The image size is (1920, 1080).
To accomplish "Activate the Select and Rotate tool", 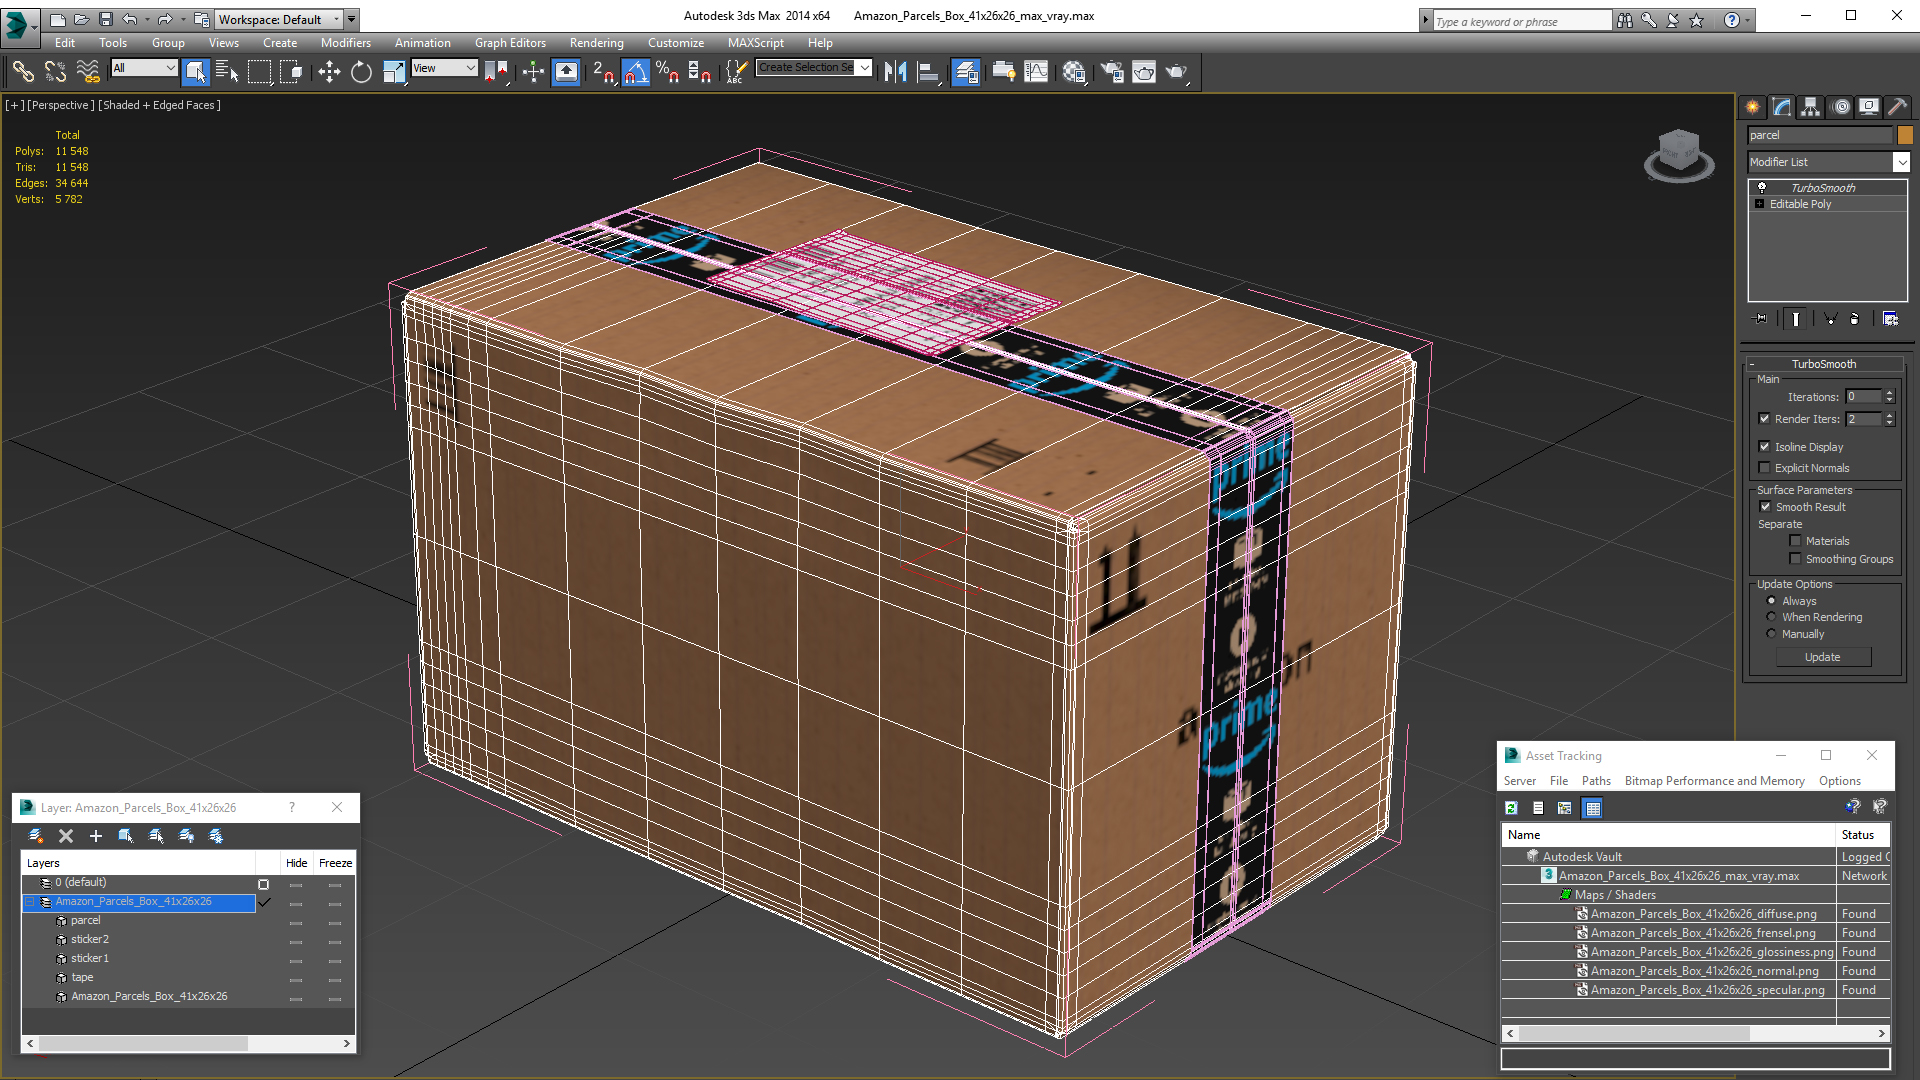I will pyautogui.click(x=361, y=71).
